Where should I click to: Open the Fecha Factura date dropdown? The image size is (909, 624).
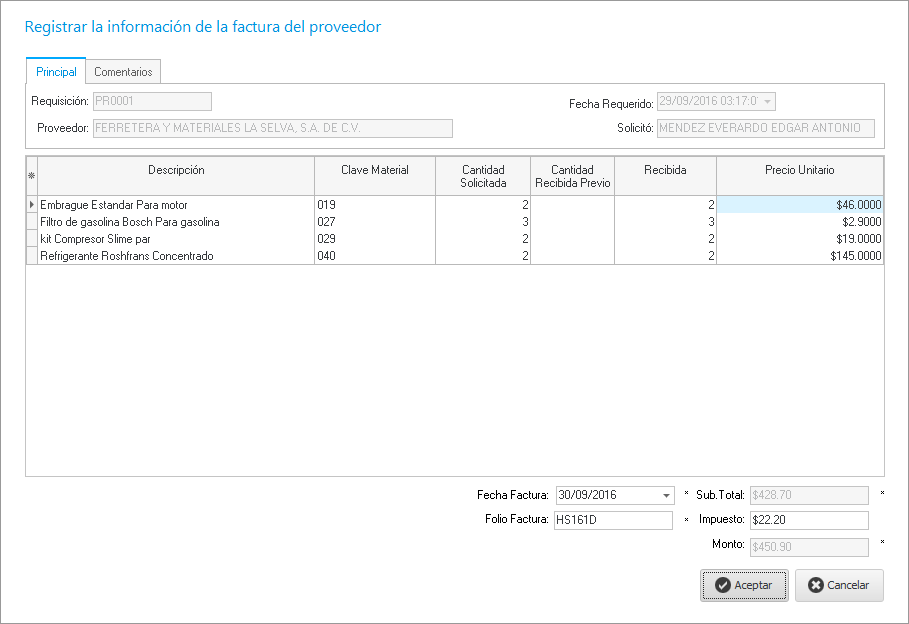[667, 495]
